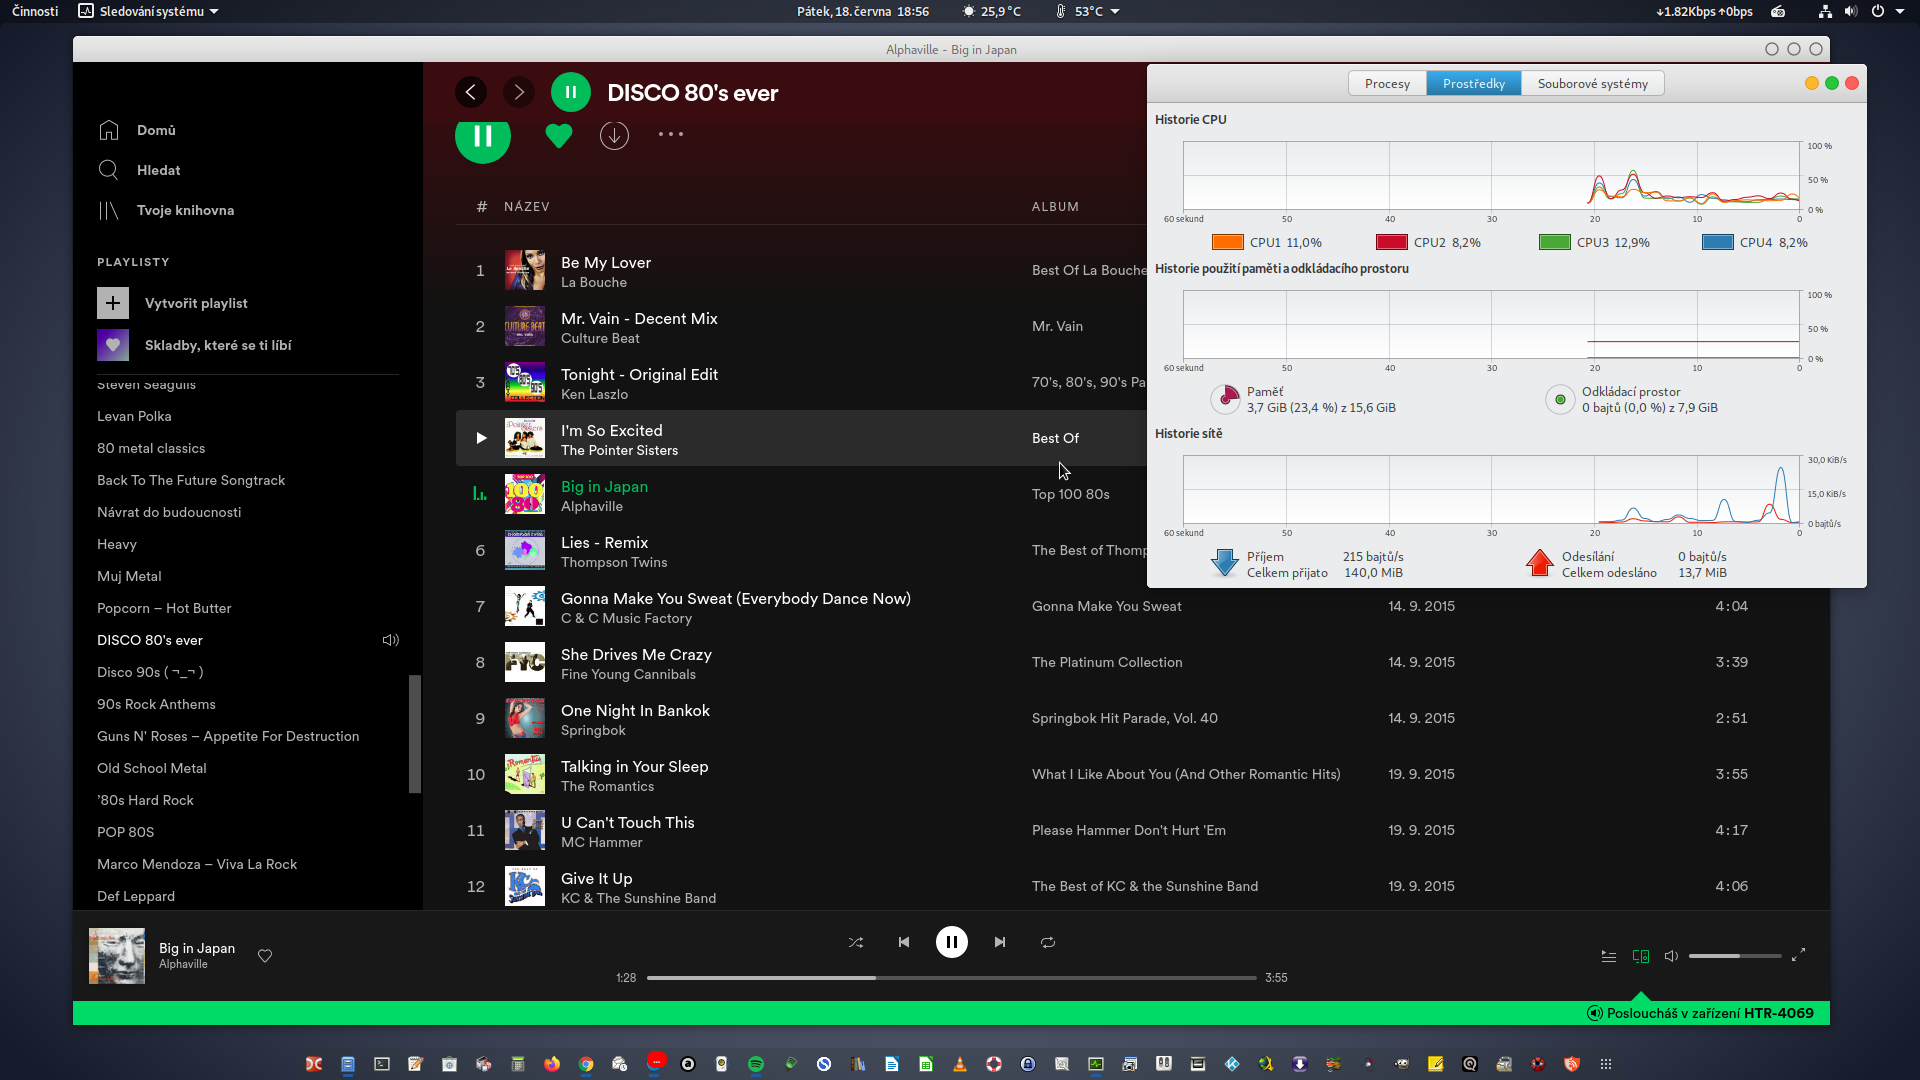Open the clock calendar Pátek 18. června
The height and width of the screenshot is (1080, 1920).
(x=863, y=11)
